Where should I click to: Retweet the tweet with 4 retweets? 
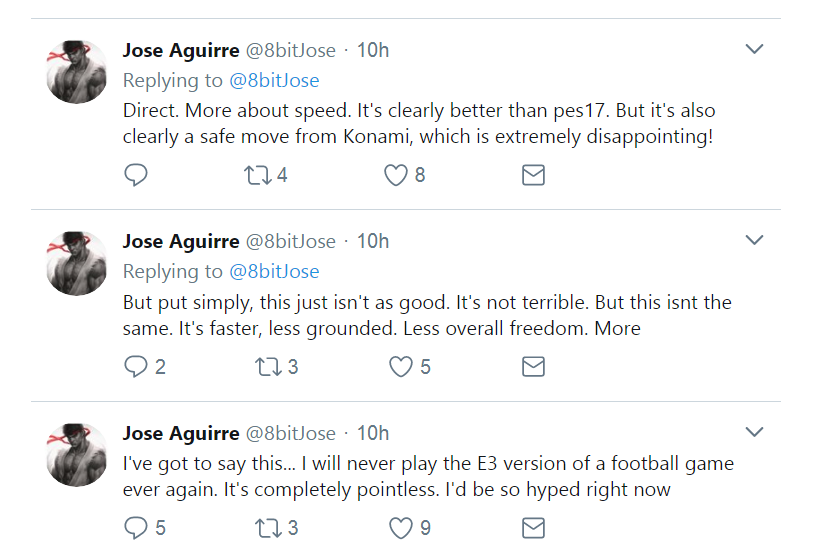tap(256, 175)
